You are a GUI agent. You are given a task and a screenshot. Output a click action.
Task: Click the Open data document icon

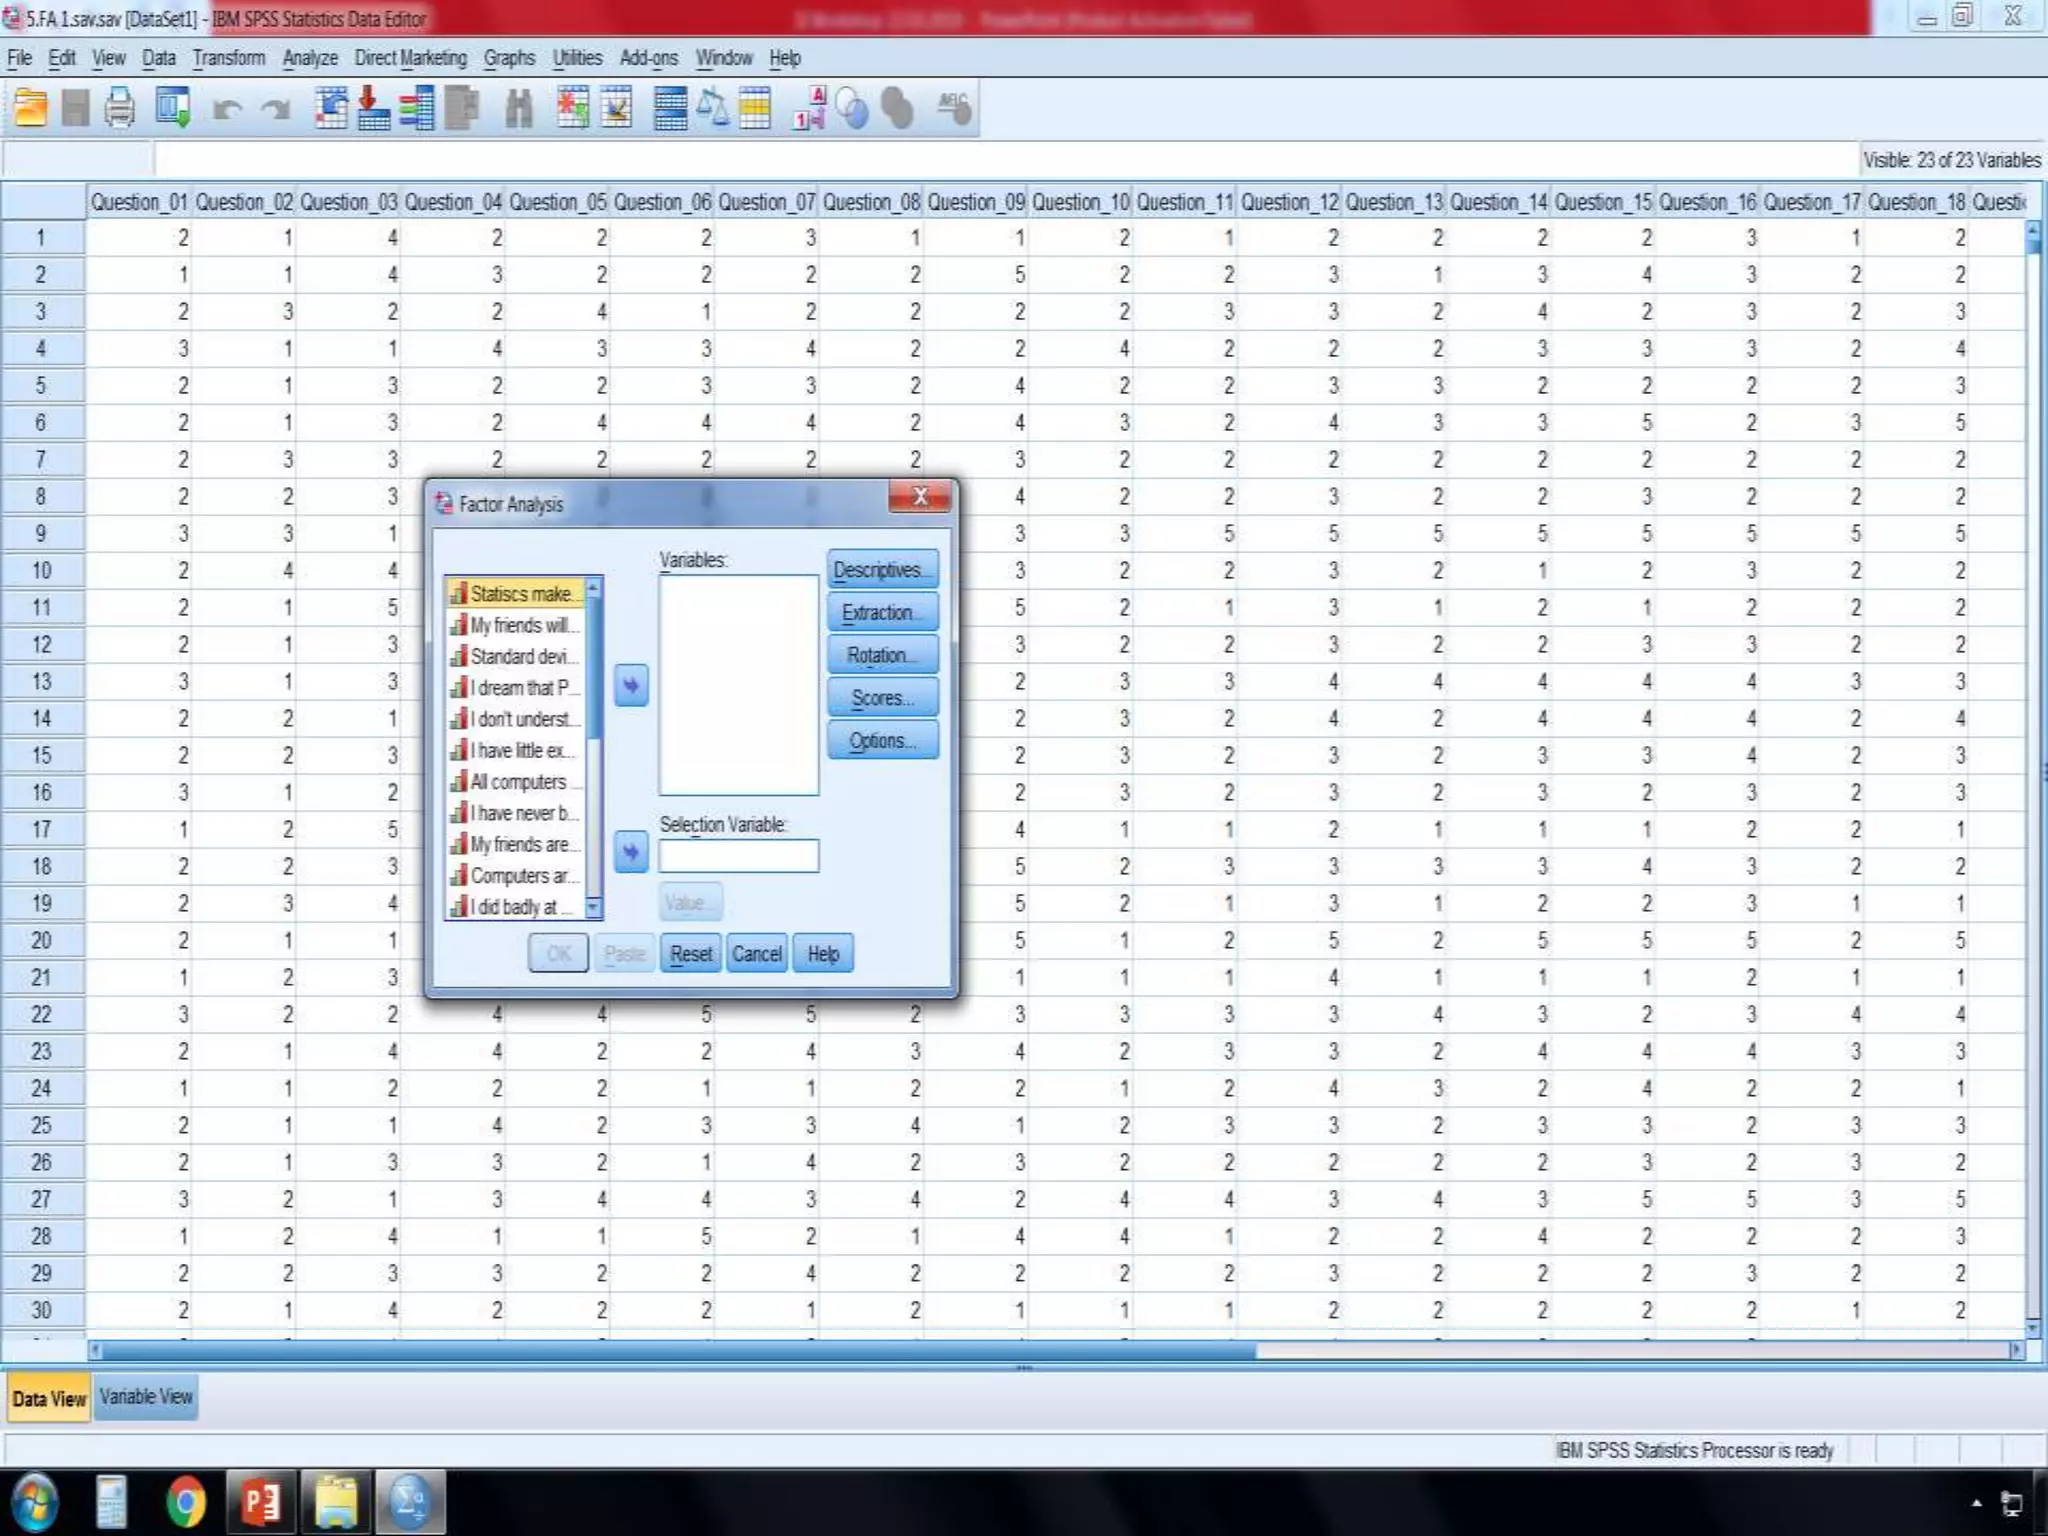[30, 108]
